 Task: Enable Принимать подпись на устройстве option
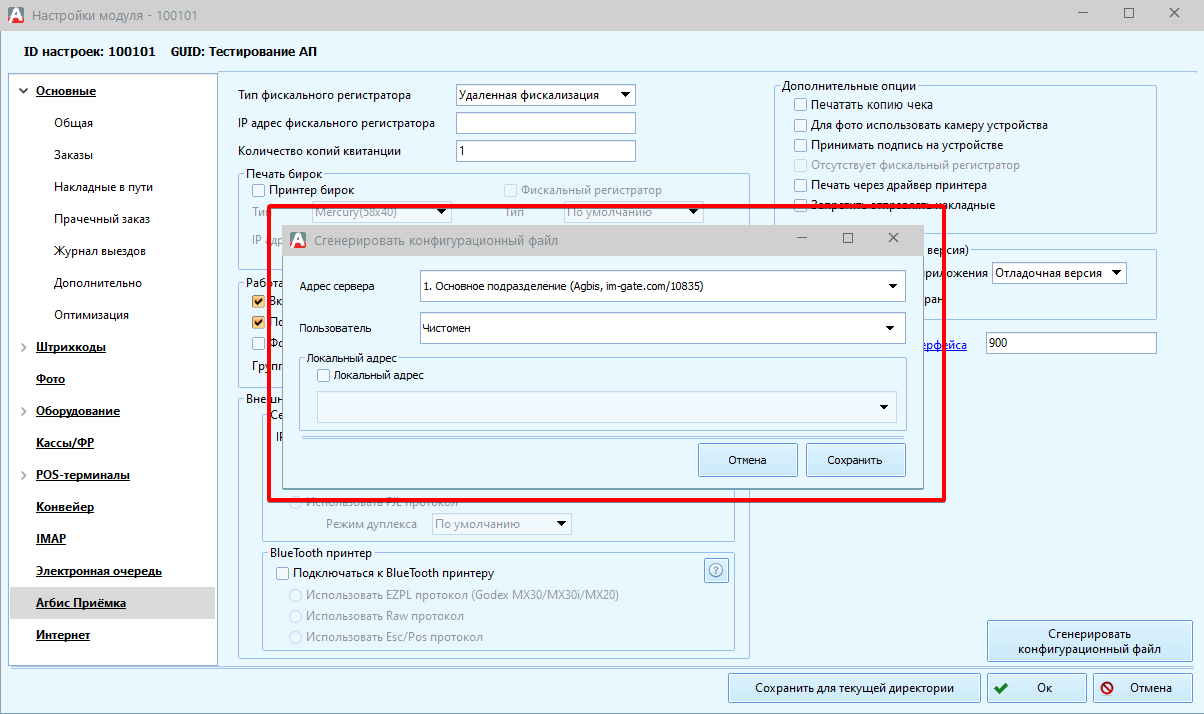point(800,145)
